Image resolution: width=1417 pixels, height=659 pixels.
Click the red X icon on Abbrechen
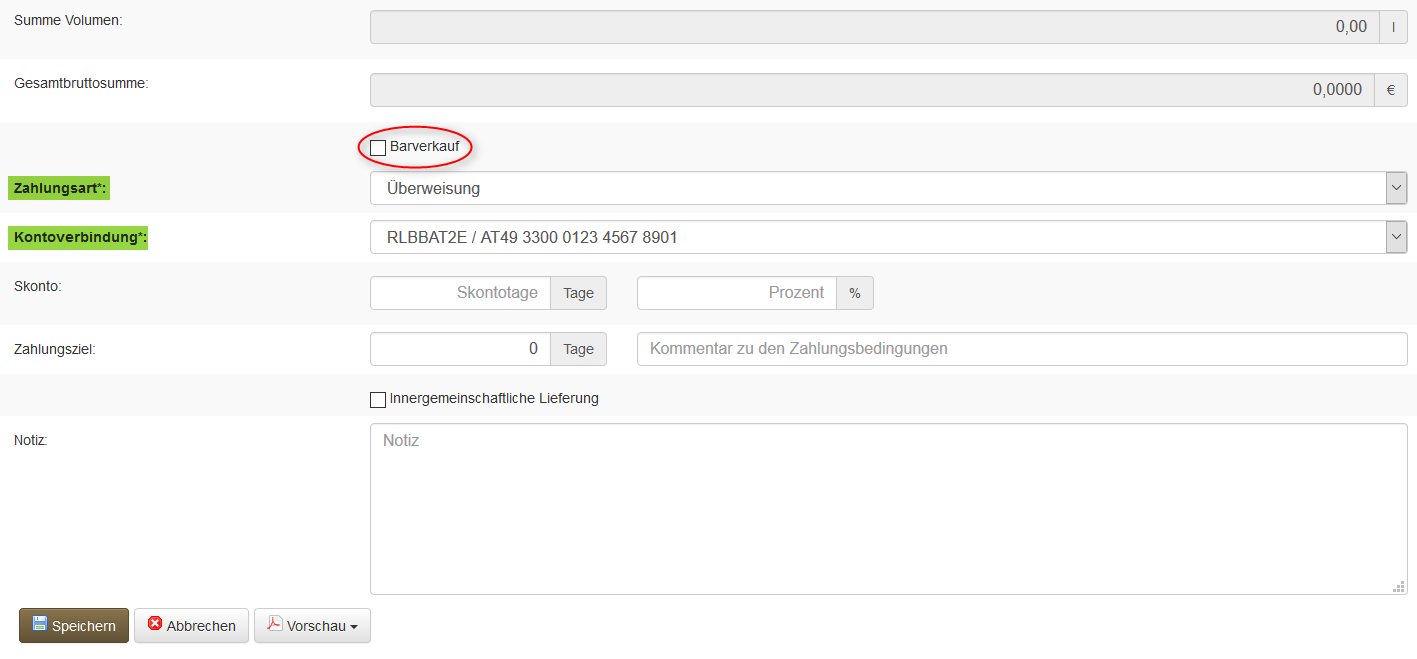[155, 624]
